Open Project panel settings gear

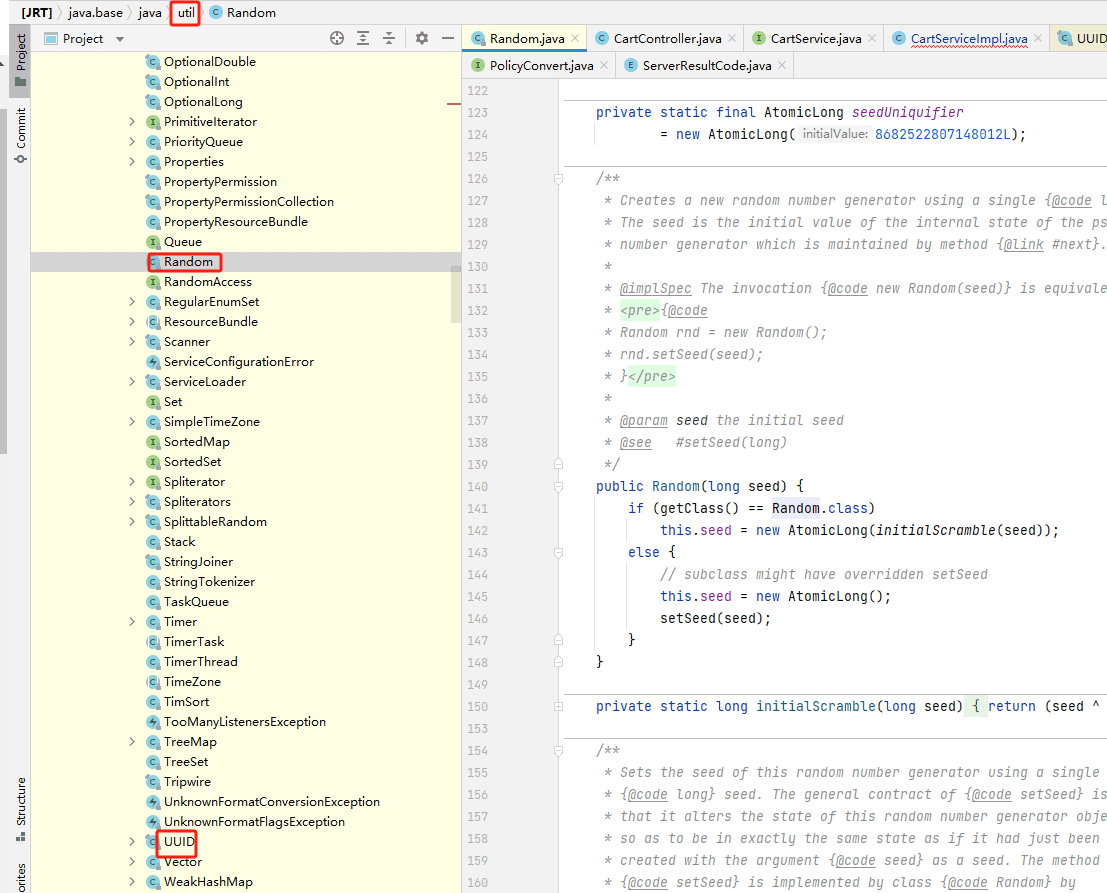(x=421, y=39)
